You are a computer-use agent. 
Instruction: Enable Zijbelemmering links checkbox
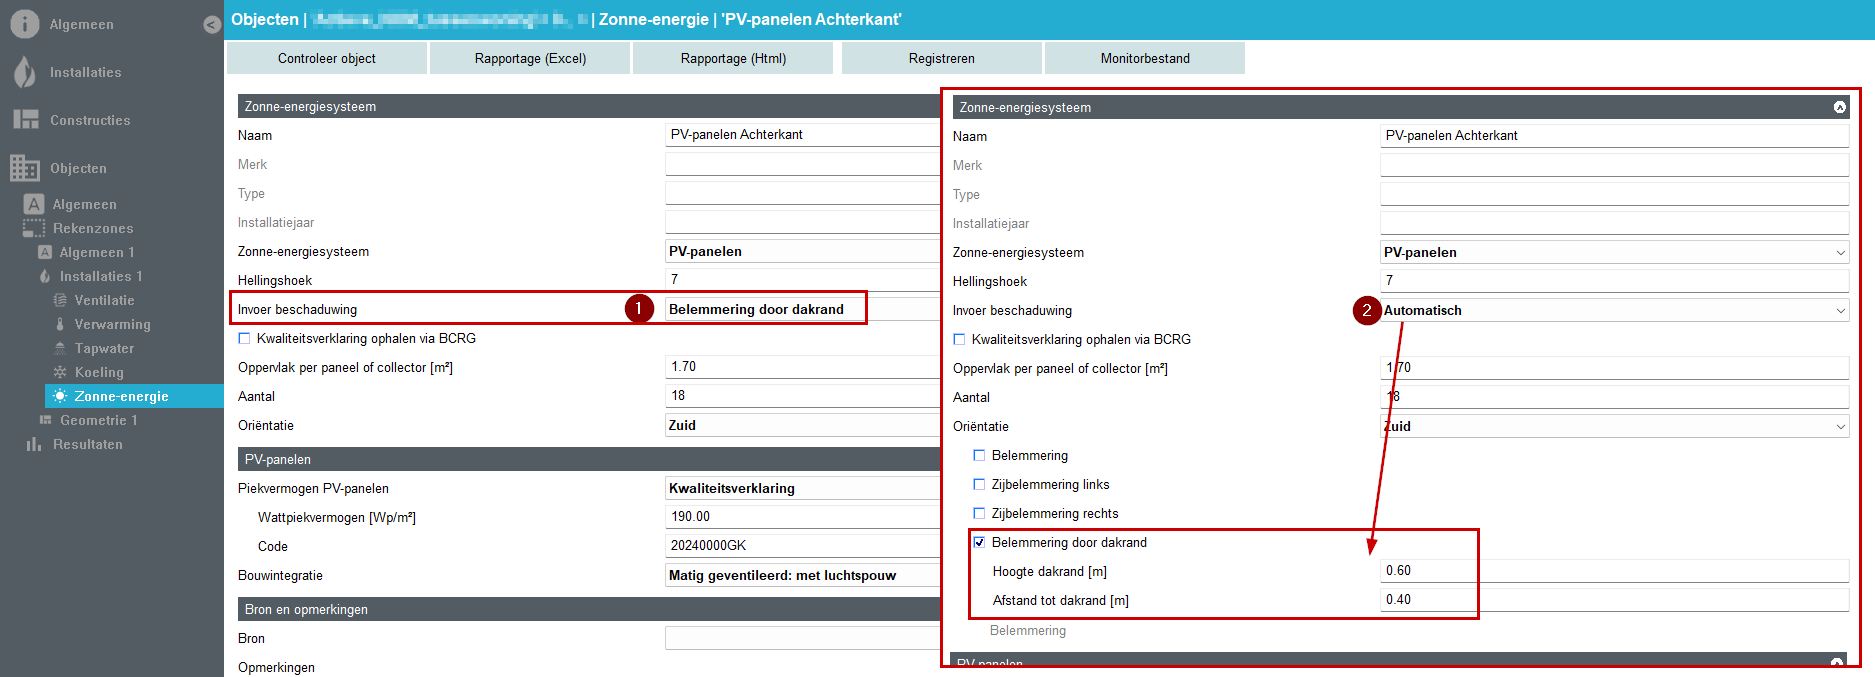(x=979, y=484)
